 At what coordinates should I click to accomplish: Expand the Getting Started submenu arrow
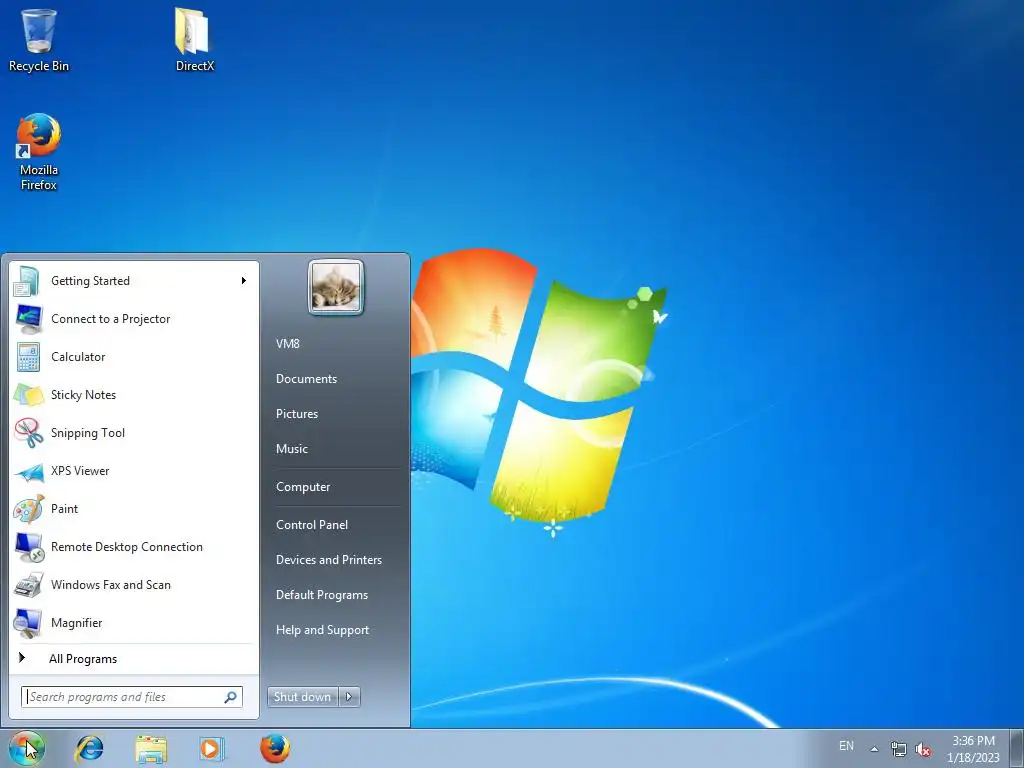244,281
